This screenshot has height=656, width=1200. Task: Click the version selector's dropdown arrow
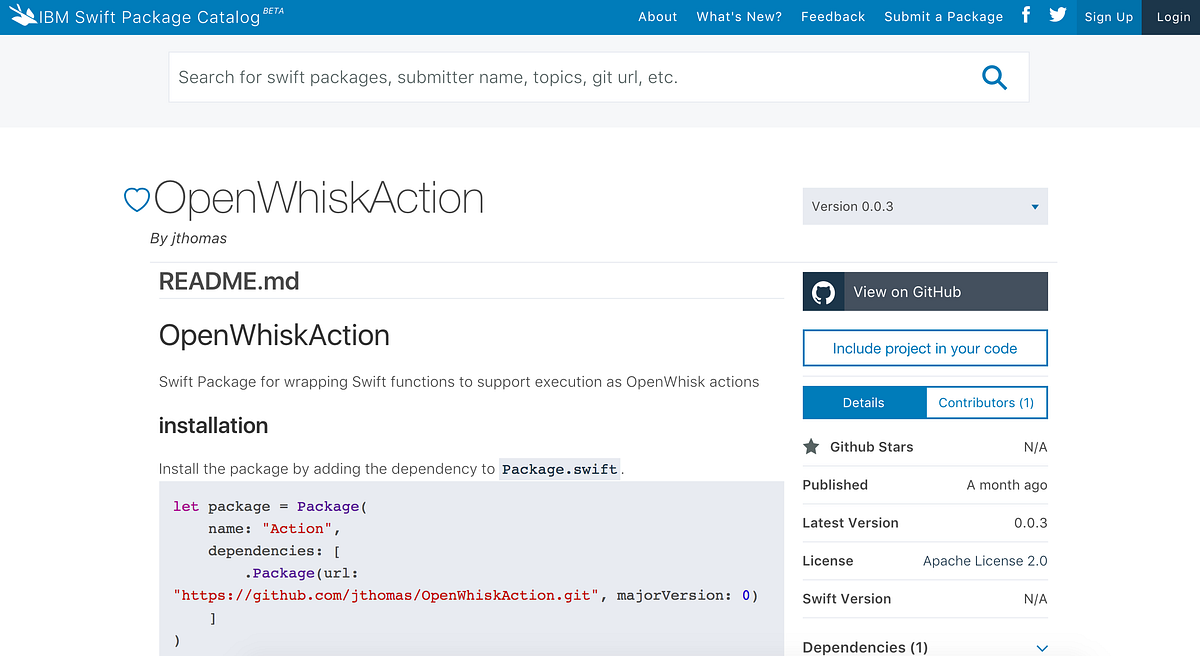coord(1034,206)
